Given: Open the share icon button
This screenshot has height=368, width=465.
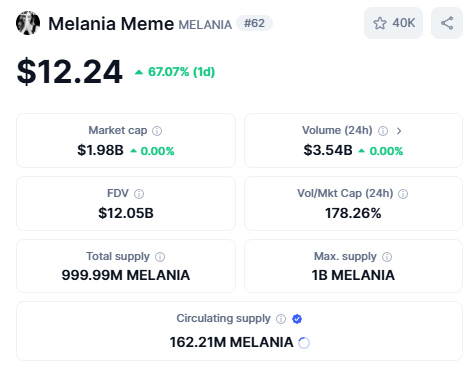Looking at the screenshot, I should pos(447,23).
